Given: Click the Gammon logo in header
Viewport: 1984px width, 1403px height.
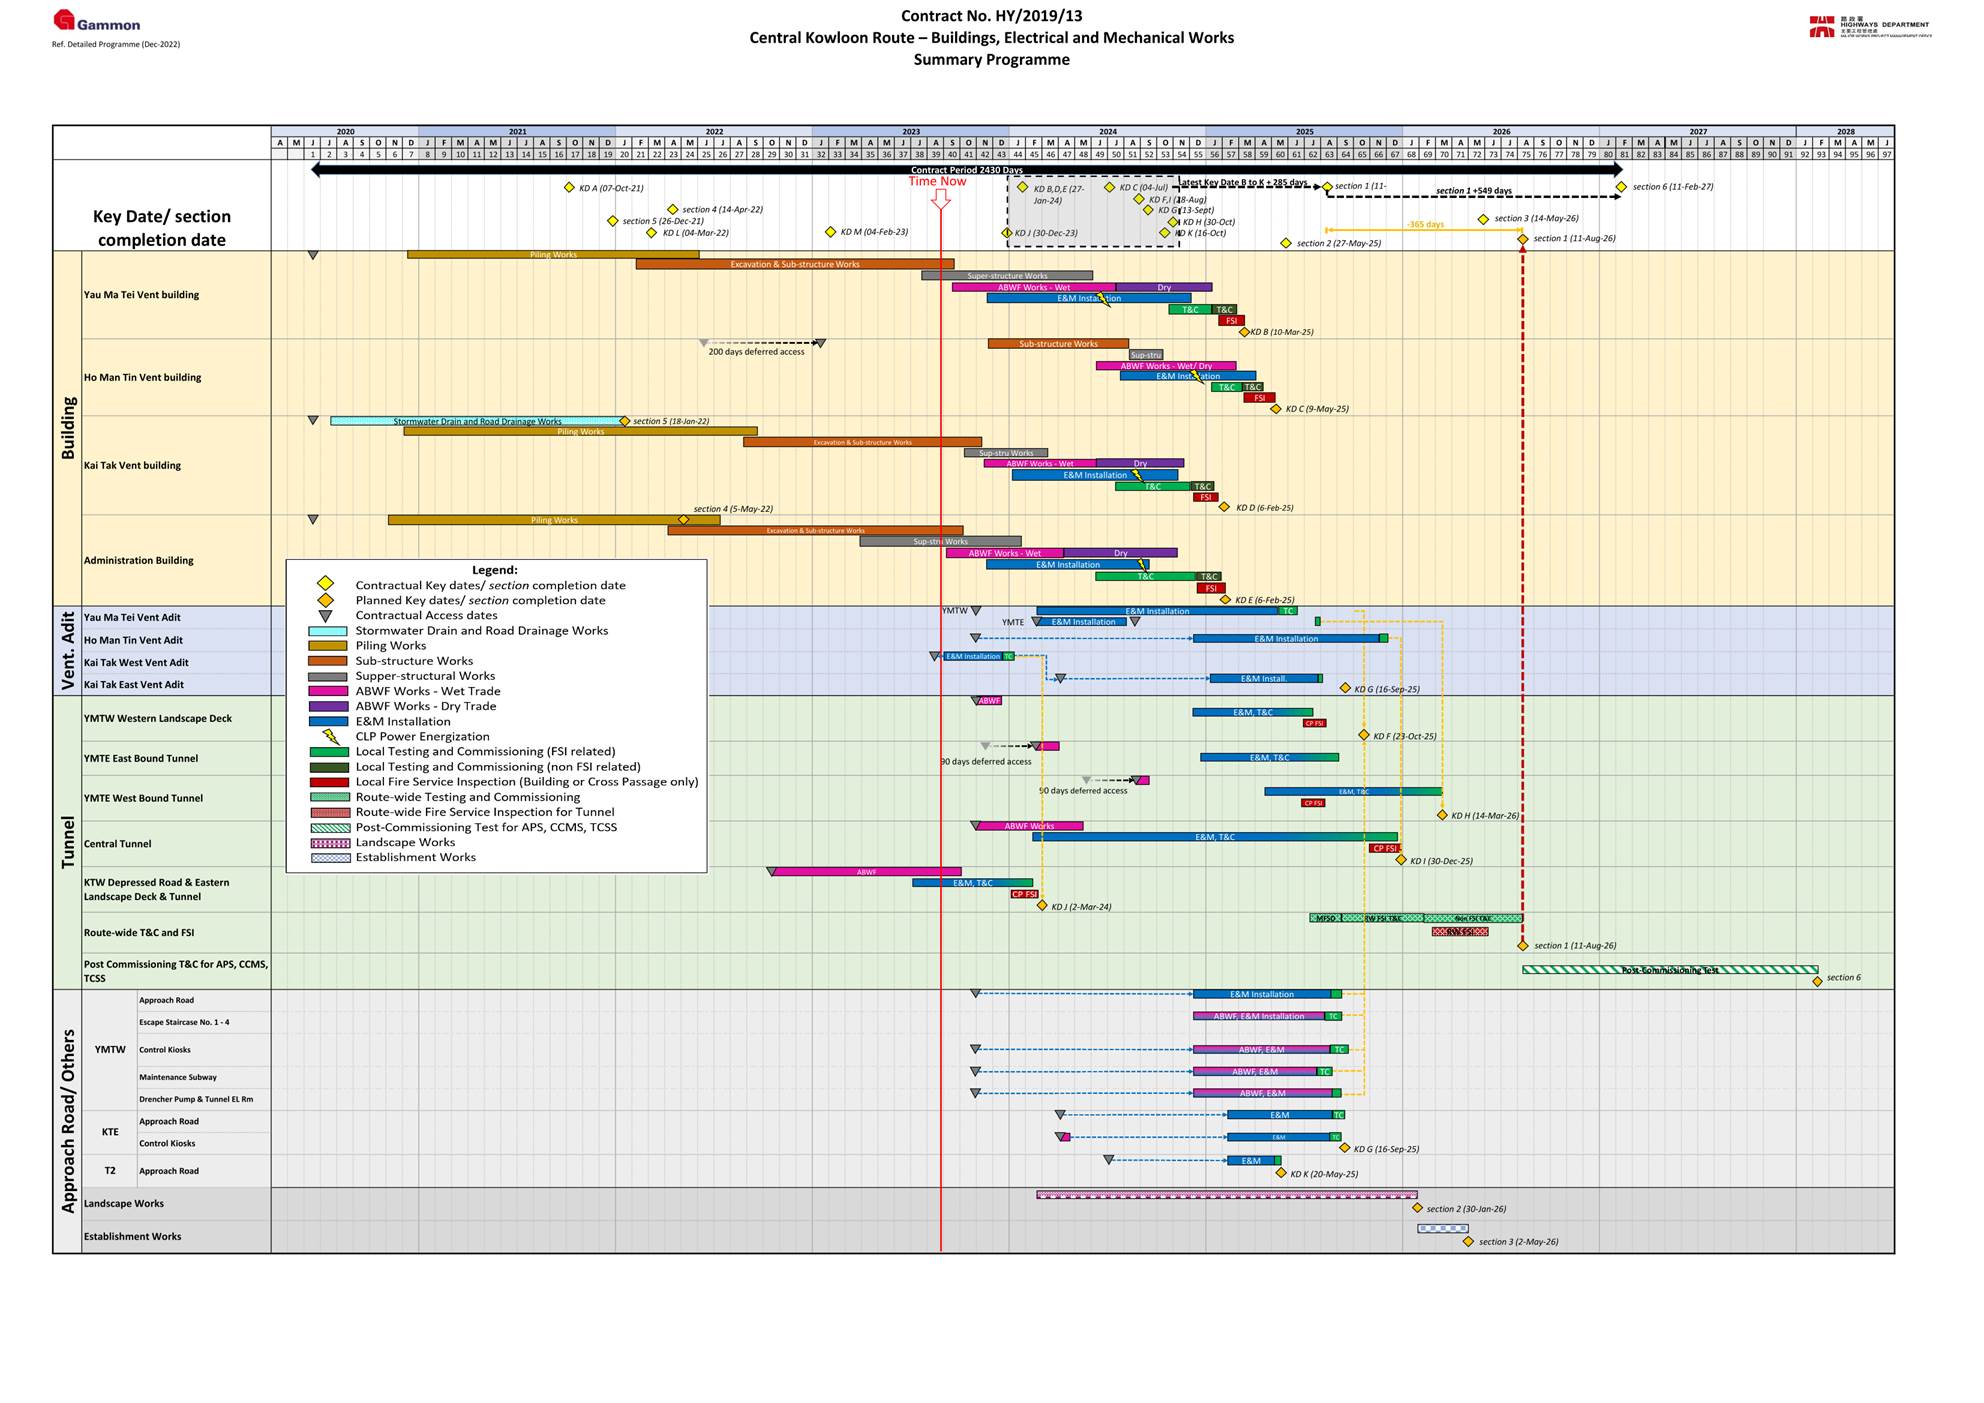Looking at the screenshot, I should [x=95, y=22].
